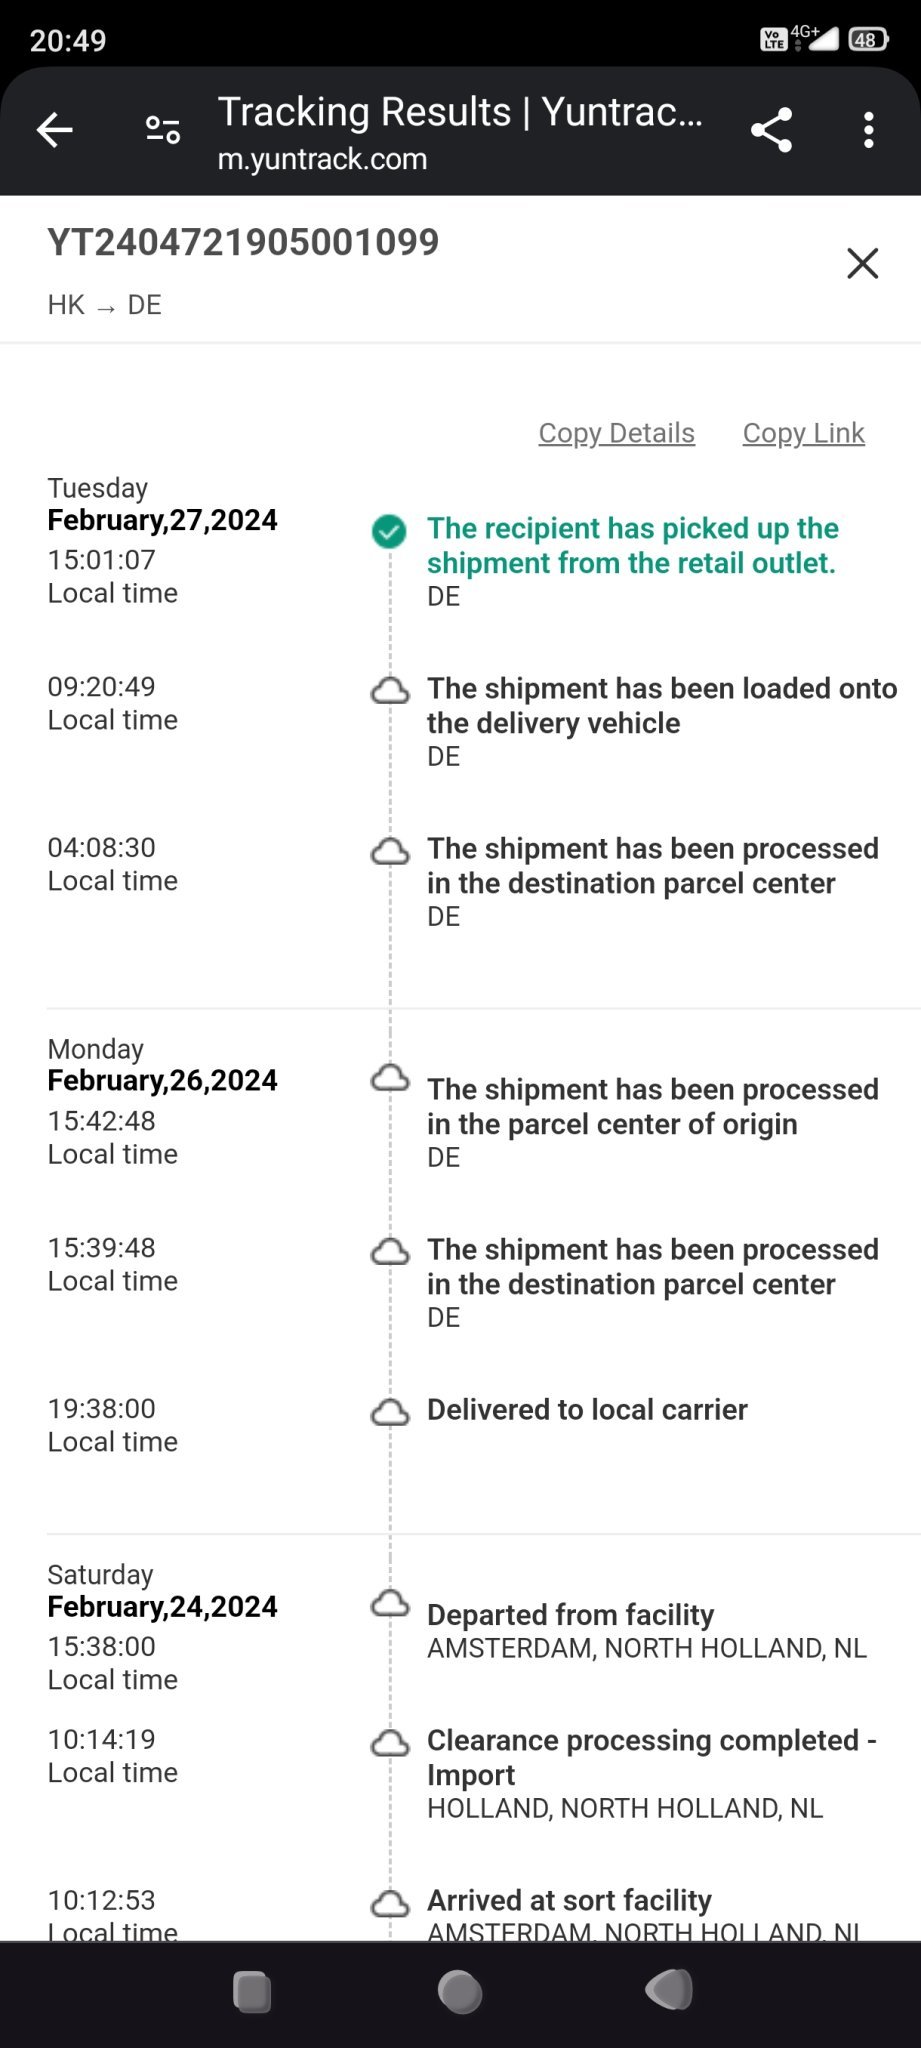Viewport: 921px width, 2048px height.
Task: Tap "Clearance processing completed" cloud marker
Action: pyautogui.click(x=390, y=1744)
